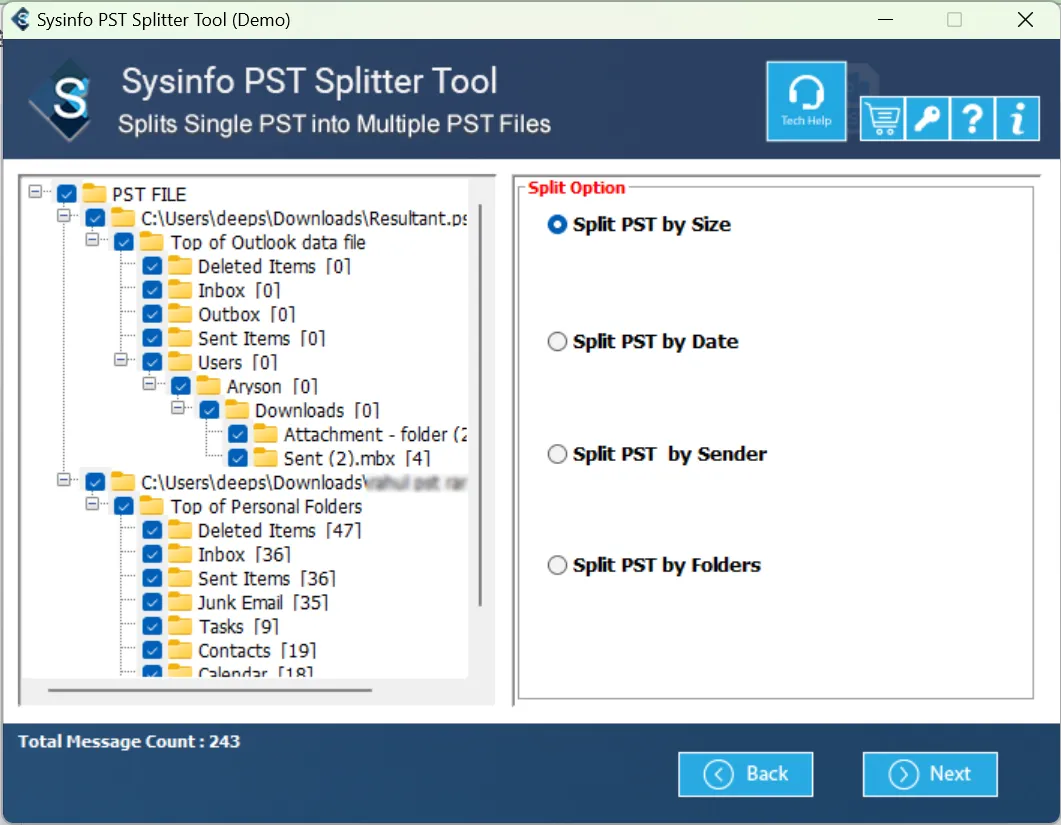
Task: Collapse the PST FILE root node
Action: tap(35, 192)
